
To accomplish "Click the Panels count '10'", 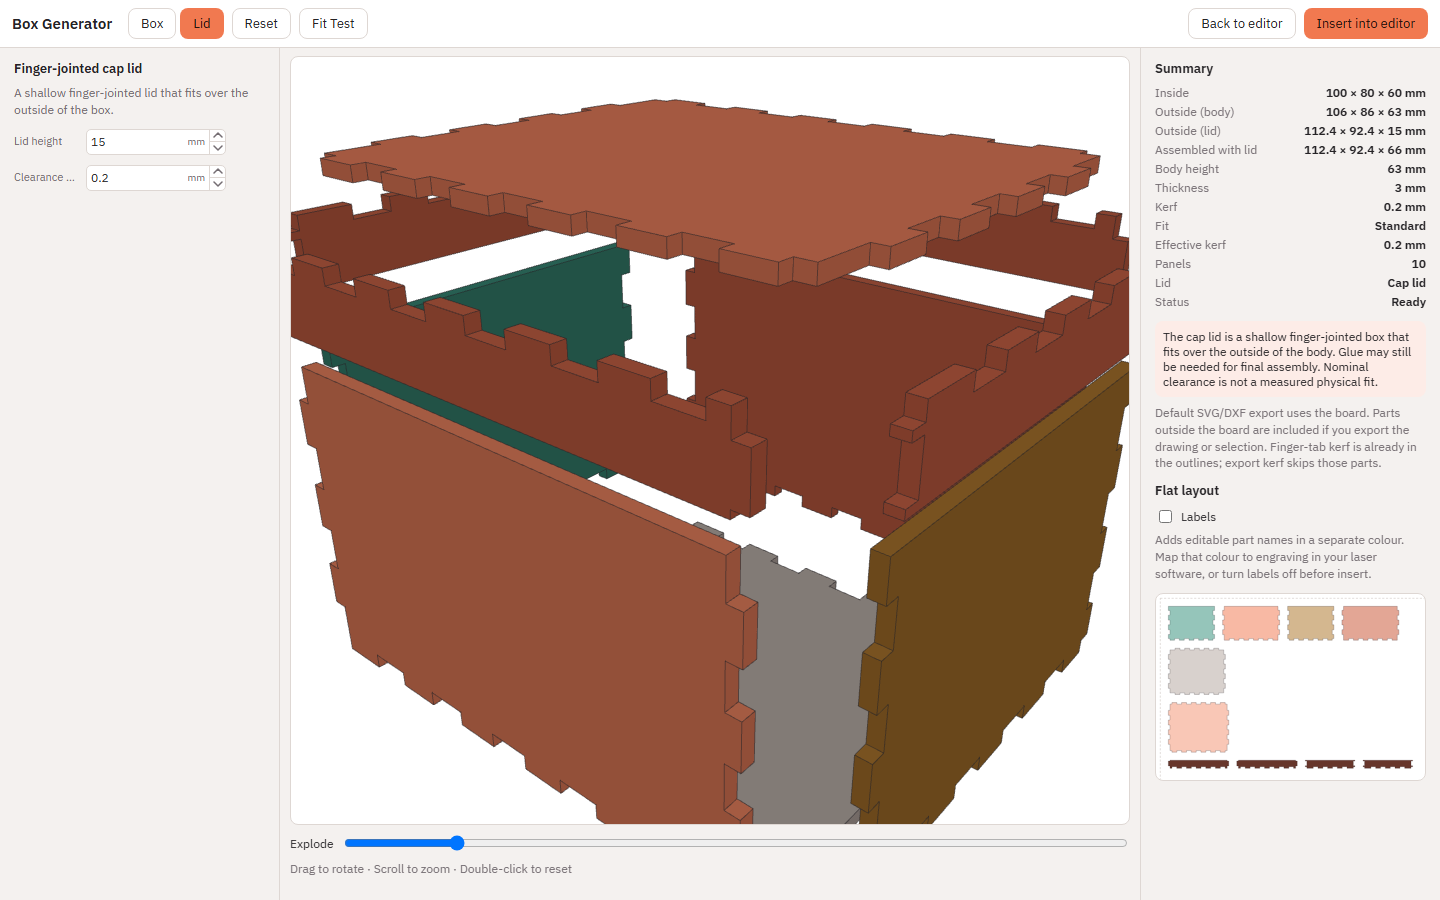I will tap(1419, 264).
